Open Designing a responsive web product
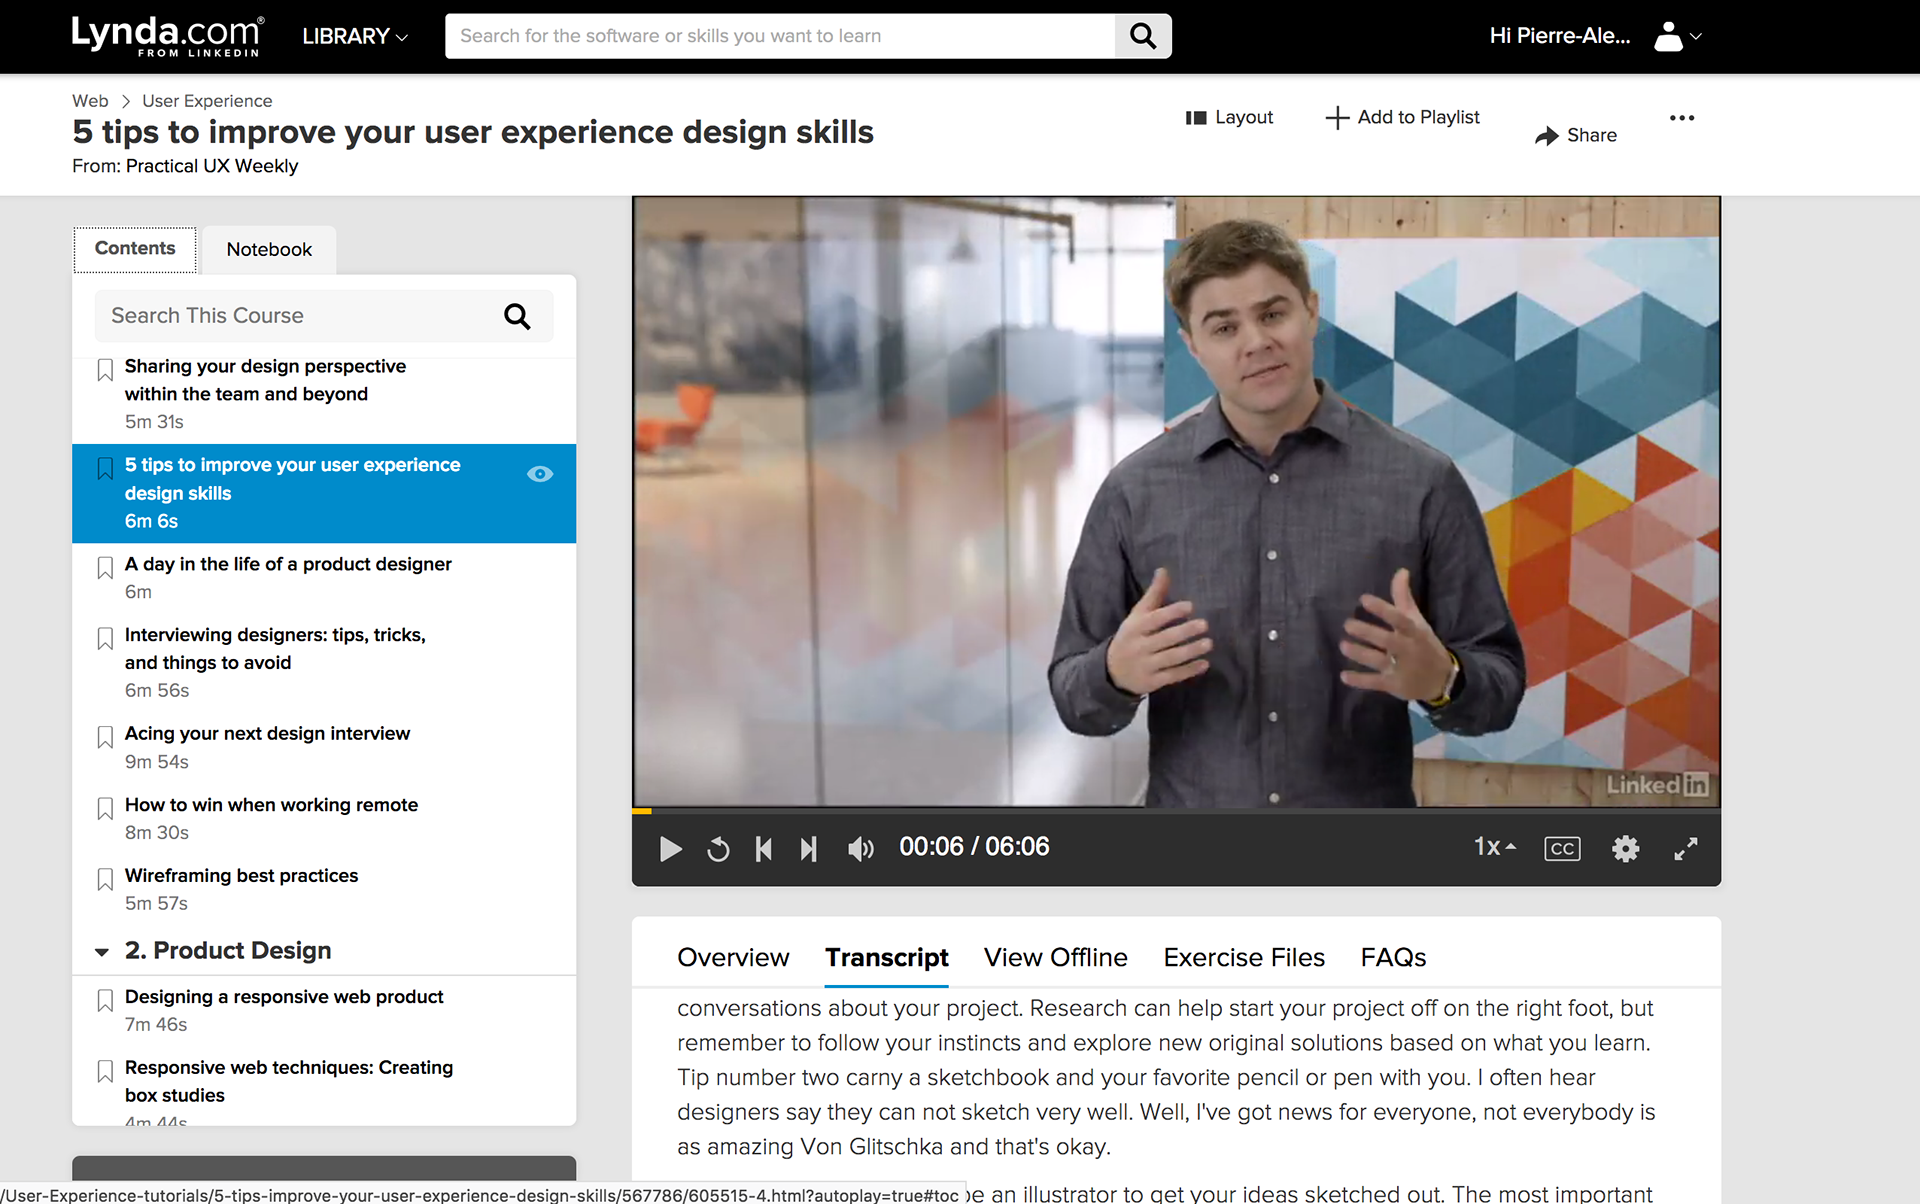This screenshot has width=1920, height=1204. click(x=284, y=997)
